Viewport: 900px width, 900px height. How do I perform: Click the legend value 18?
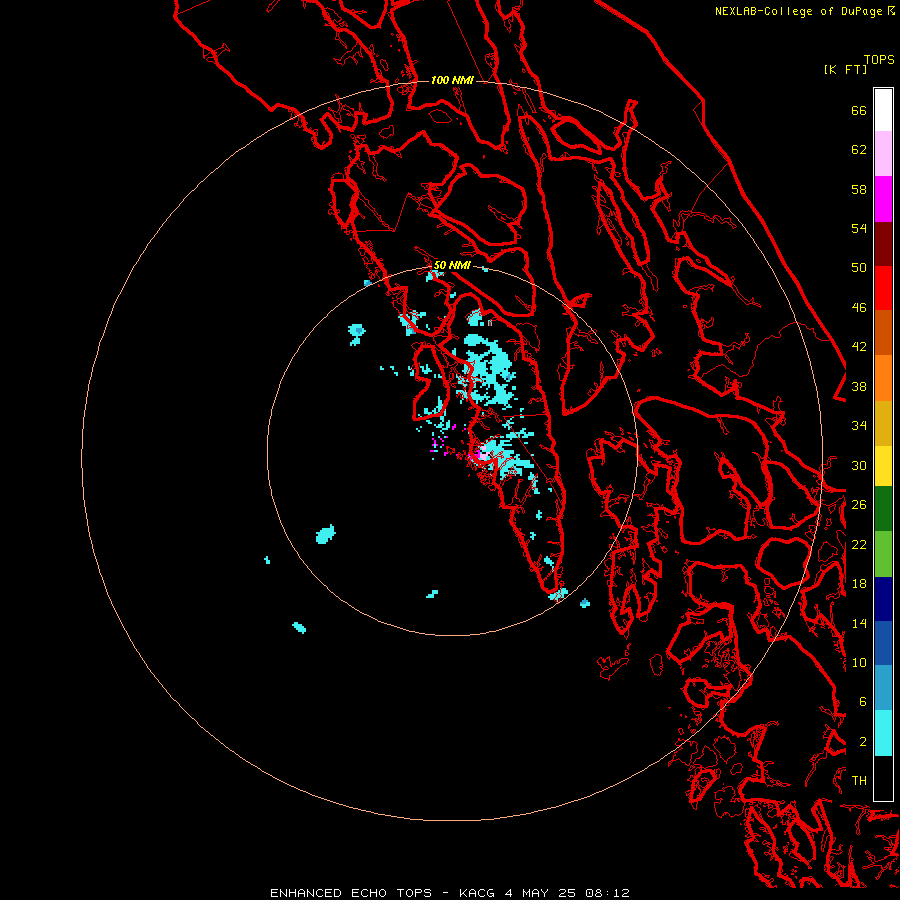[859, 583]
